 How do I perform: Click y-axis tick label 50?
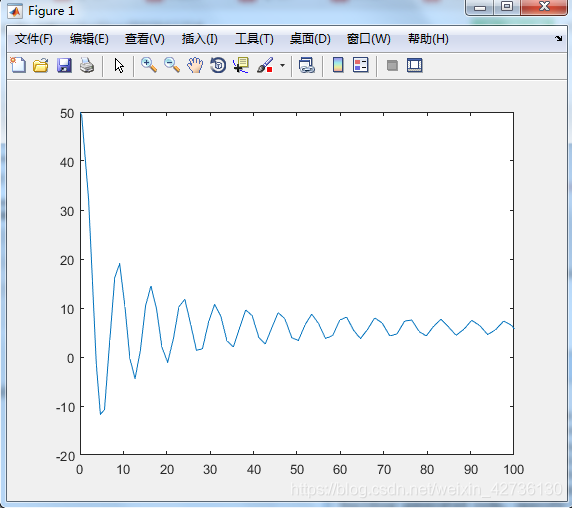[67, 113]
